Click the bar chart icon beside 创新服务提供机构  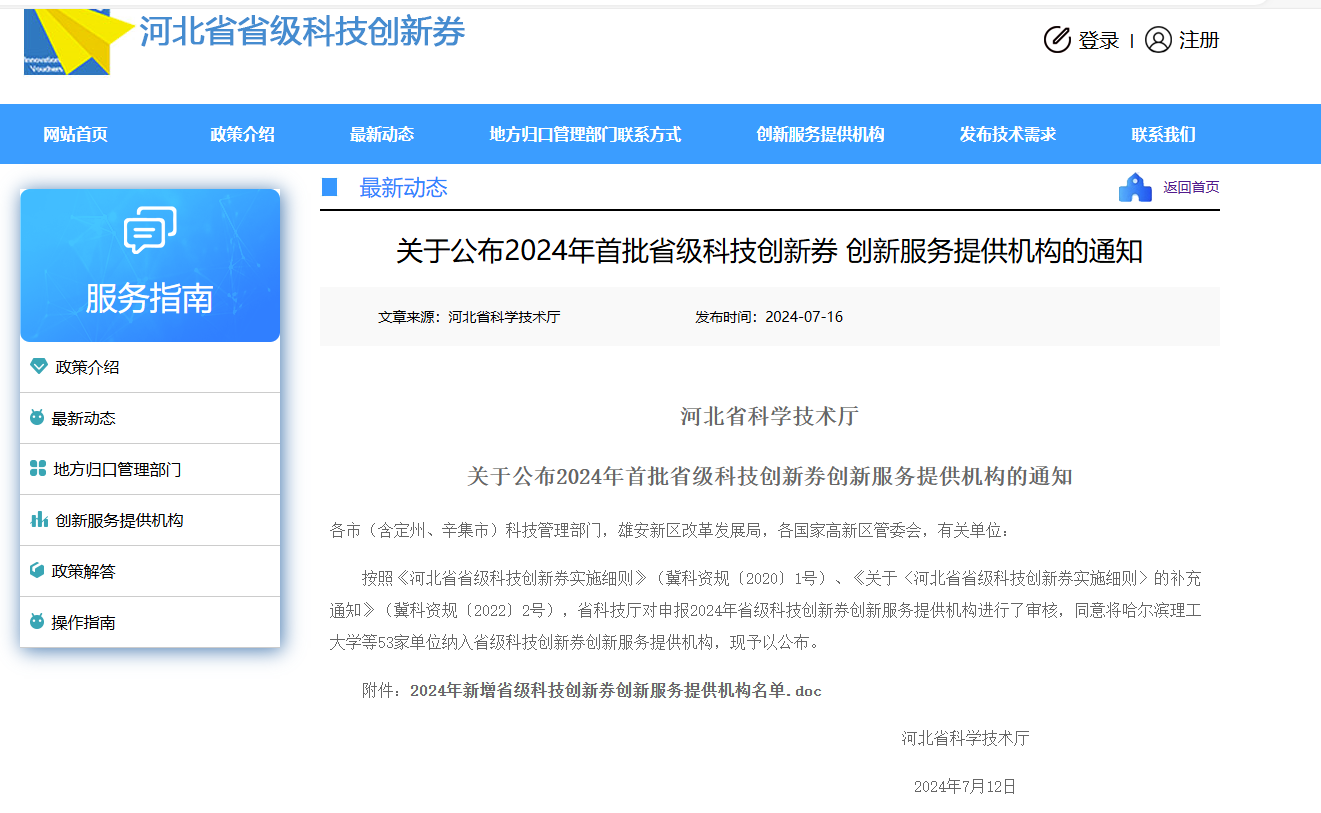click(39, 520)
